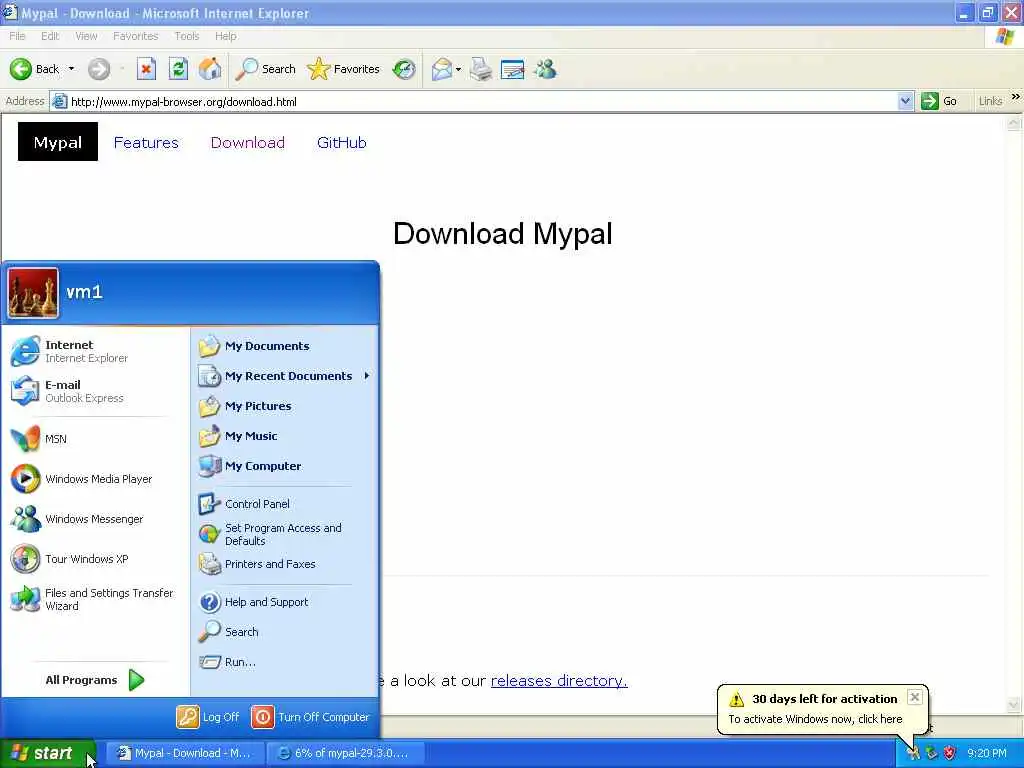Open My Computer

coord(284,466)
